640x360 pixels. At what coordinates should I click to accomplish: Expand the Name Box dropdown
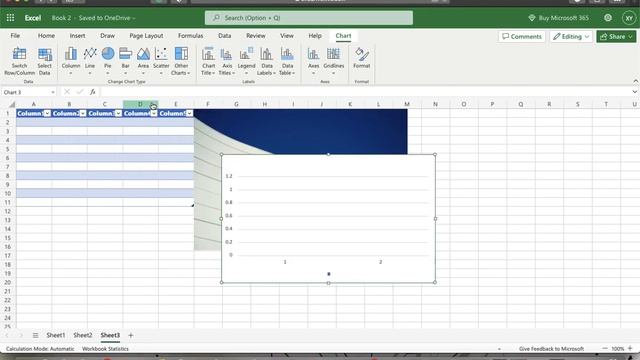coord(53,92)
